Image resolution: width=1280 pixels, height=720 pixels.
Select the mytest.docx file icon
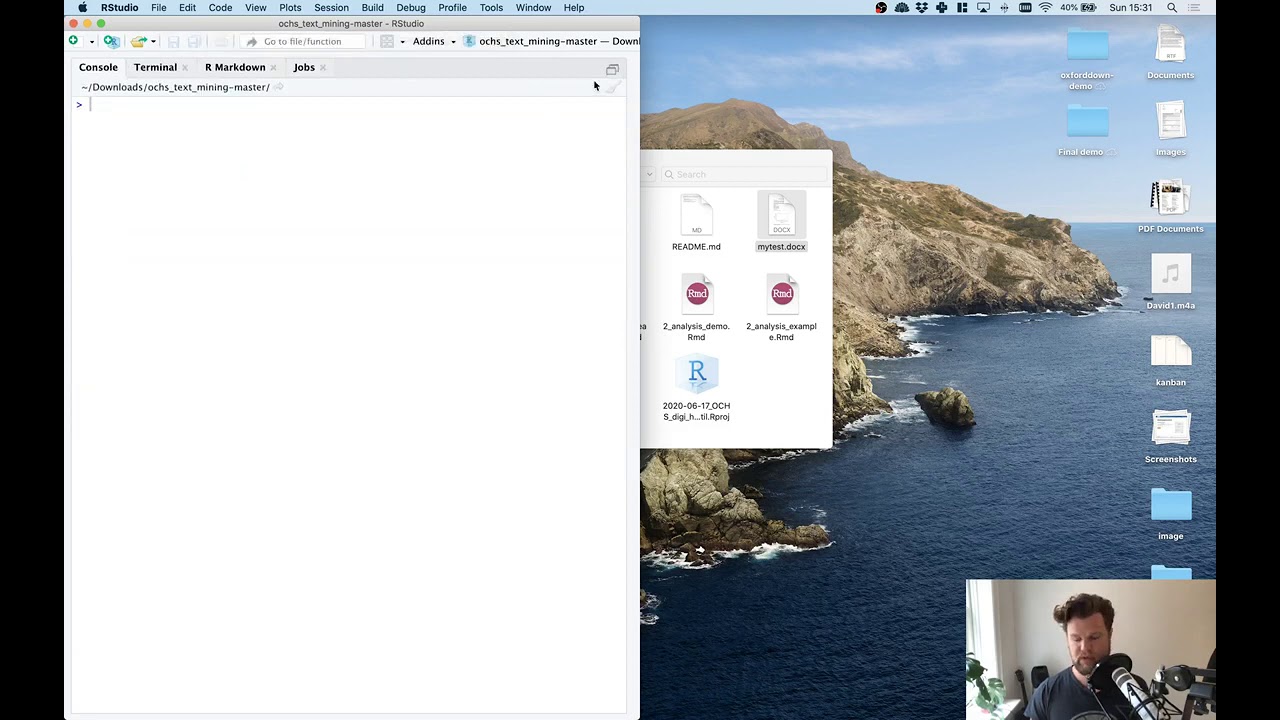[x=781, y=215]
